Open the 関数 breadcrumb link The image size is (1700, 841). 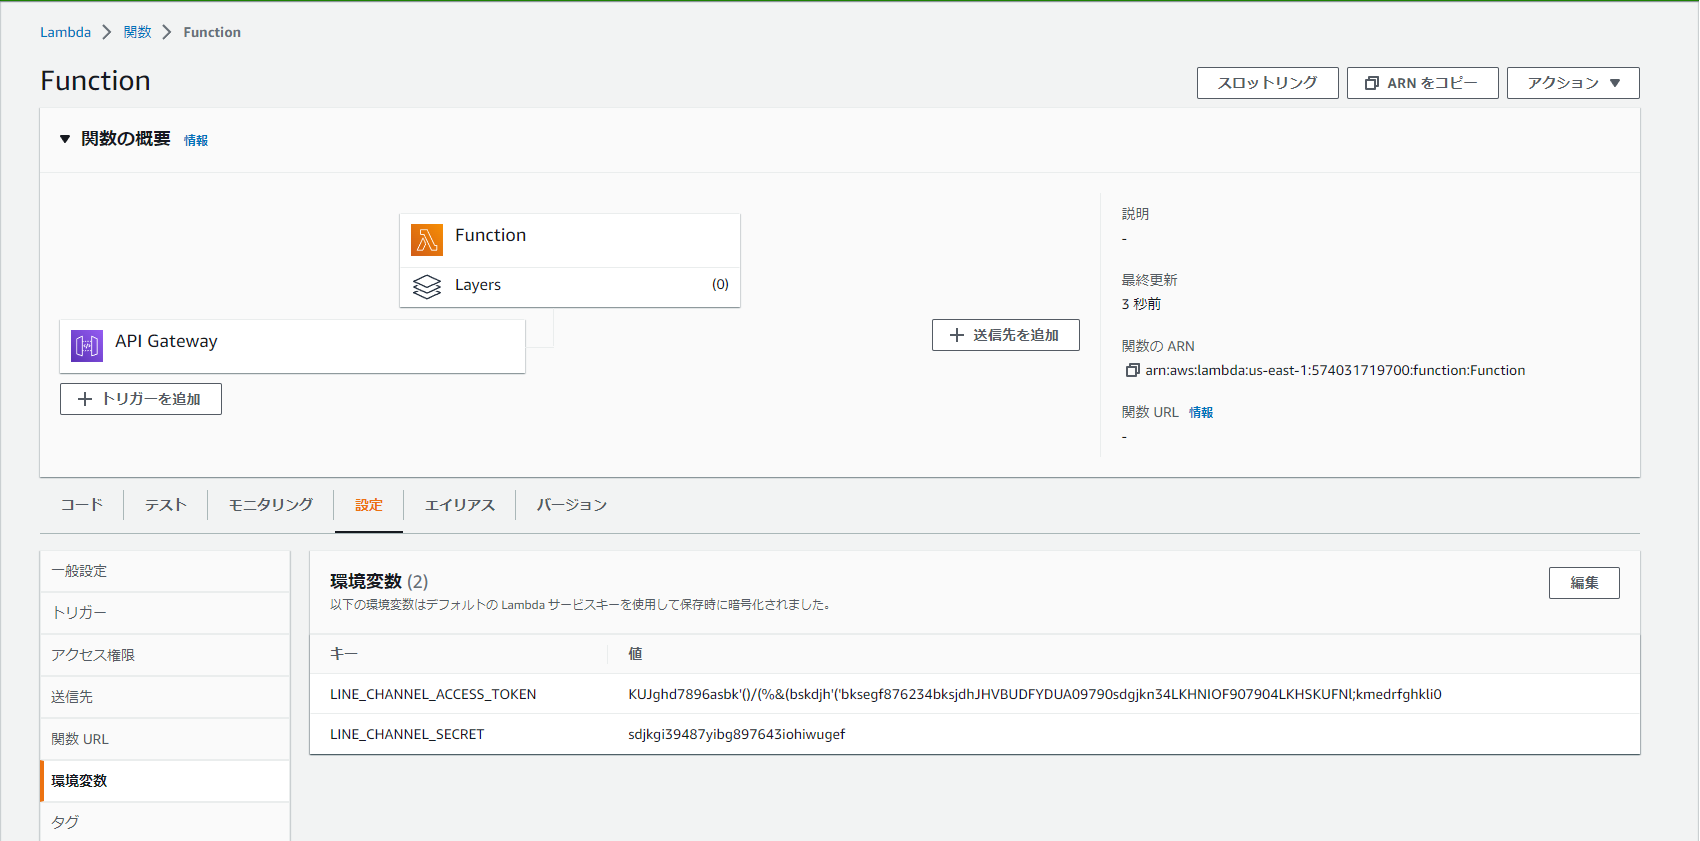point(137,32)
